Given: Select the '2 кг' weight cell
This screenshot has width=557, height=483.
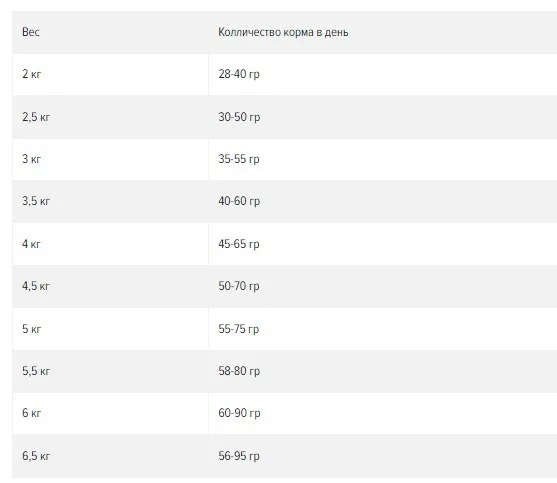Looking at the screenshot, I should 32,74.
